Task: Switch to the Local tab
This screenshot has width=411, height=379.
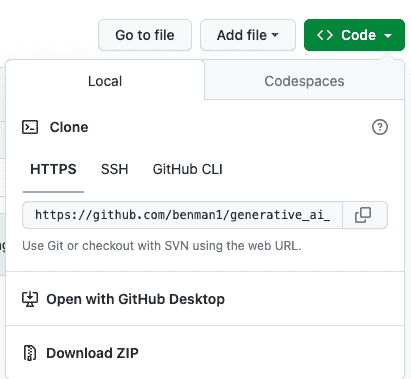Action: (x=105, y=81)
